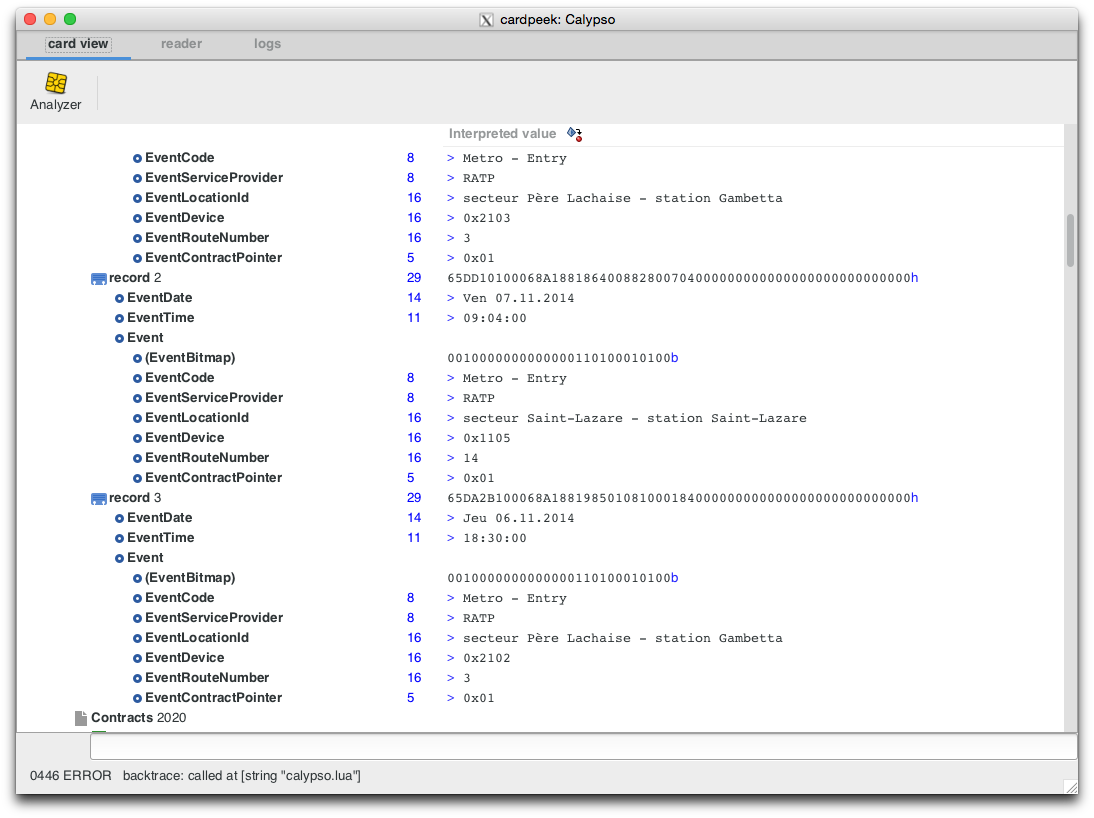Switch to the reader tab
The image size is (1094, 818).
(181, 43)
